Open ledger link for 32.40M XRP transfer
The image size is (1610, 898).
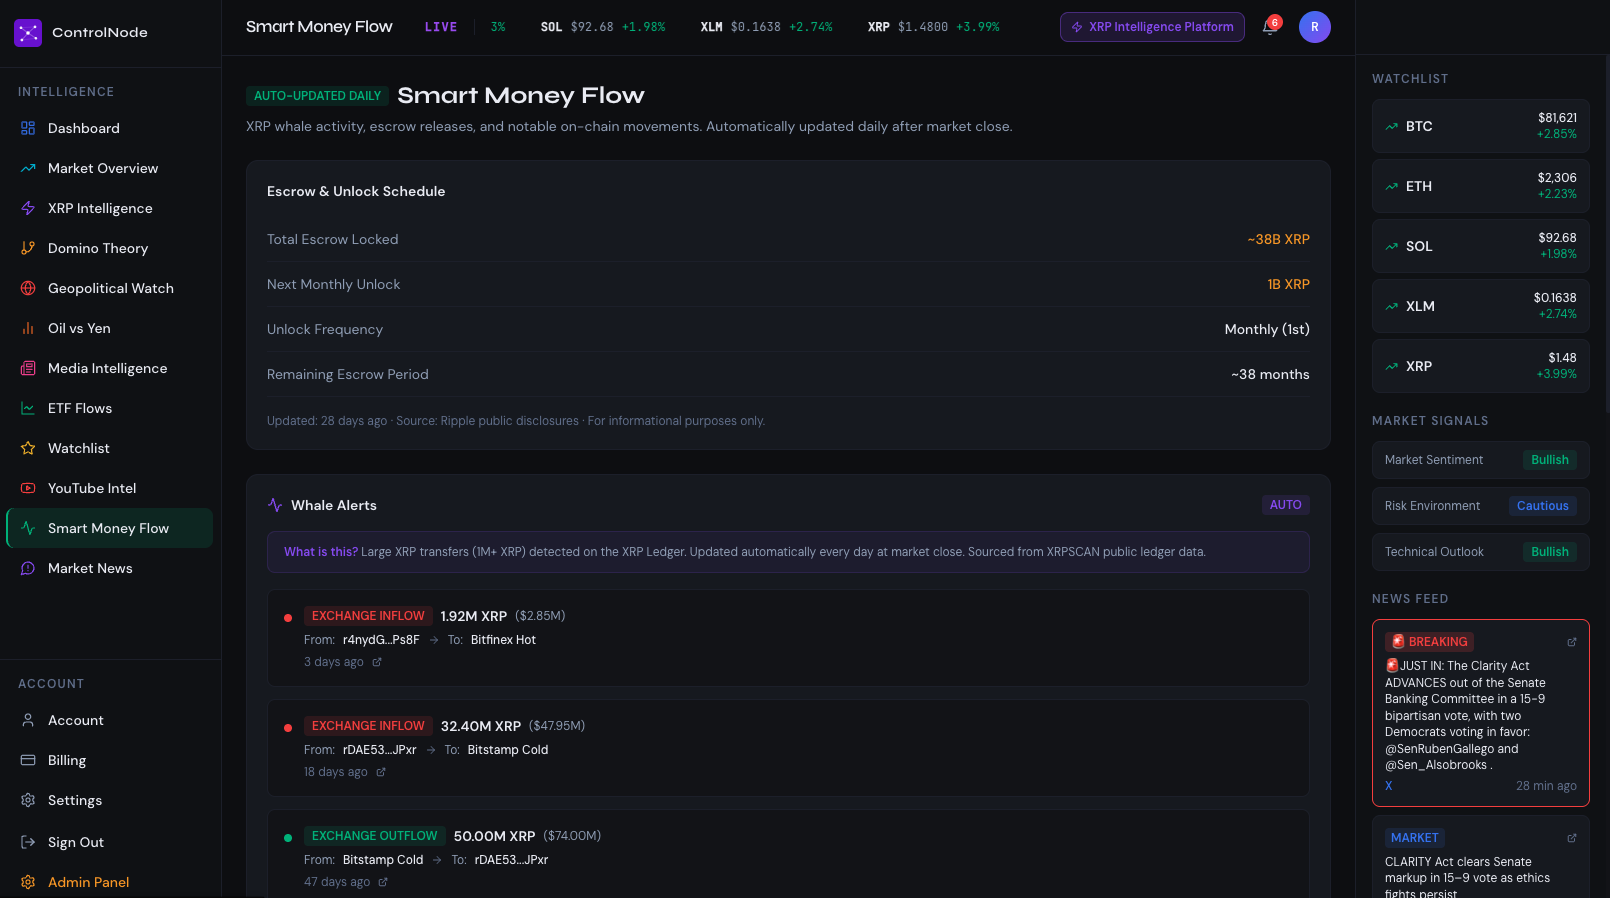click(381, 772)
